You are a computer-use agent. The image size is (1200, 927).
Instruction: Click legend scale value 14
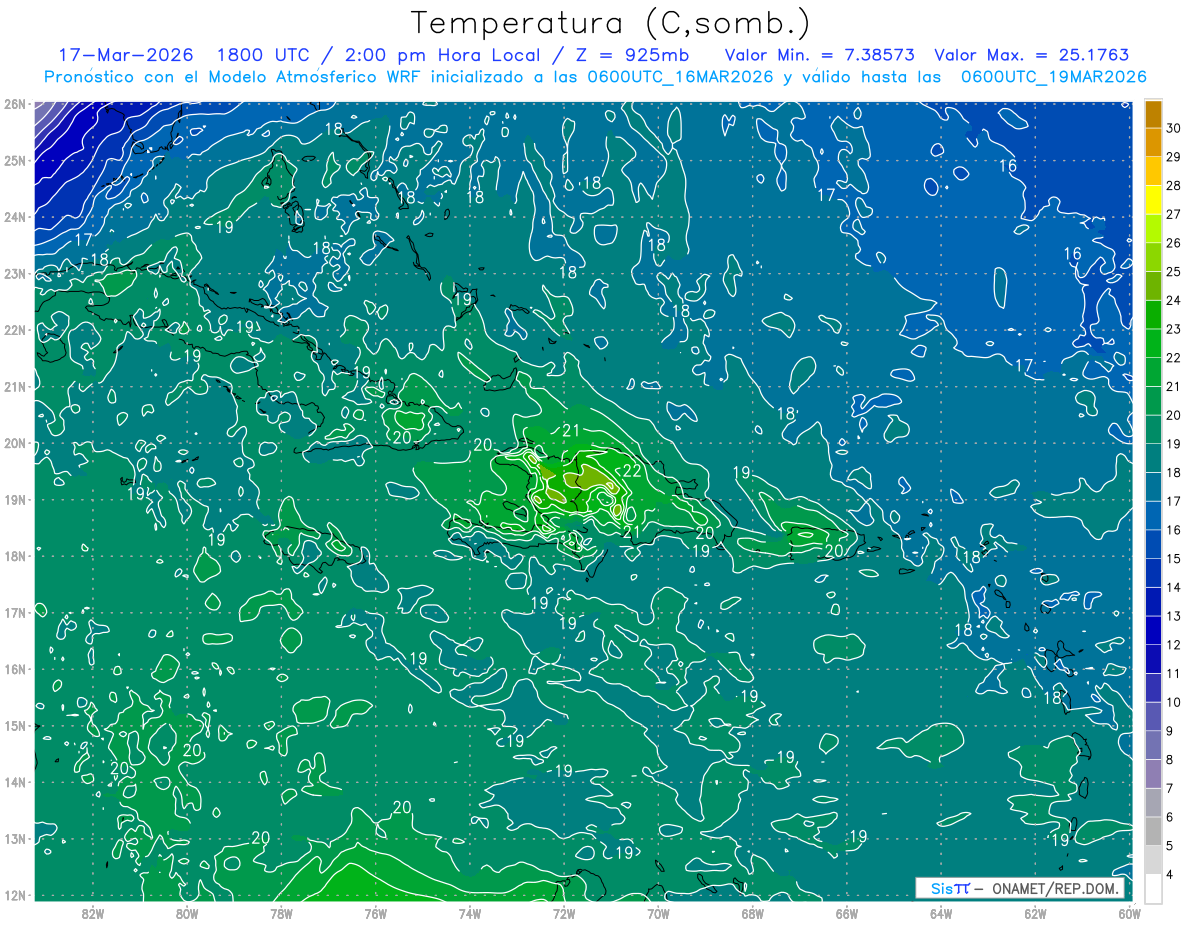coord(1173,587)
